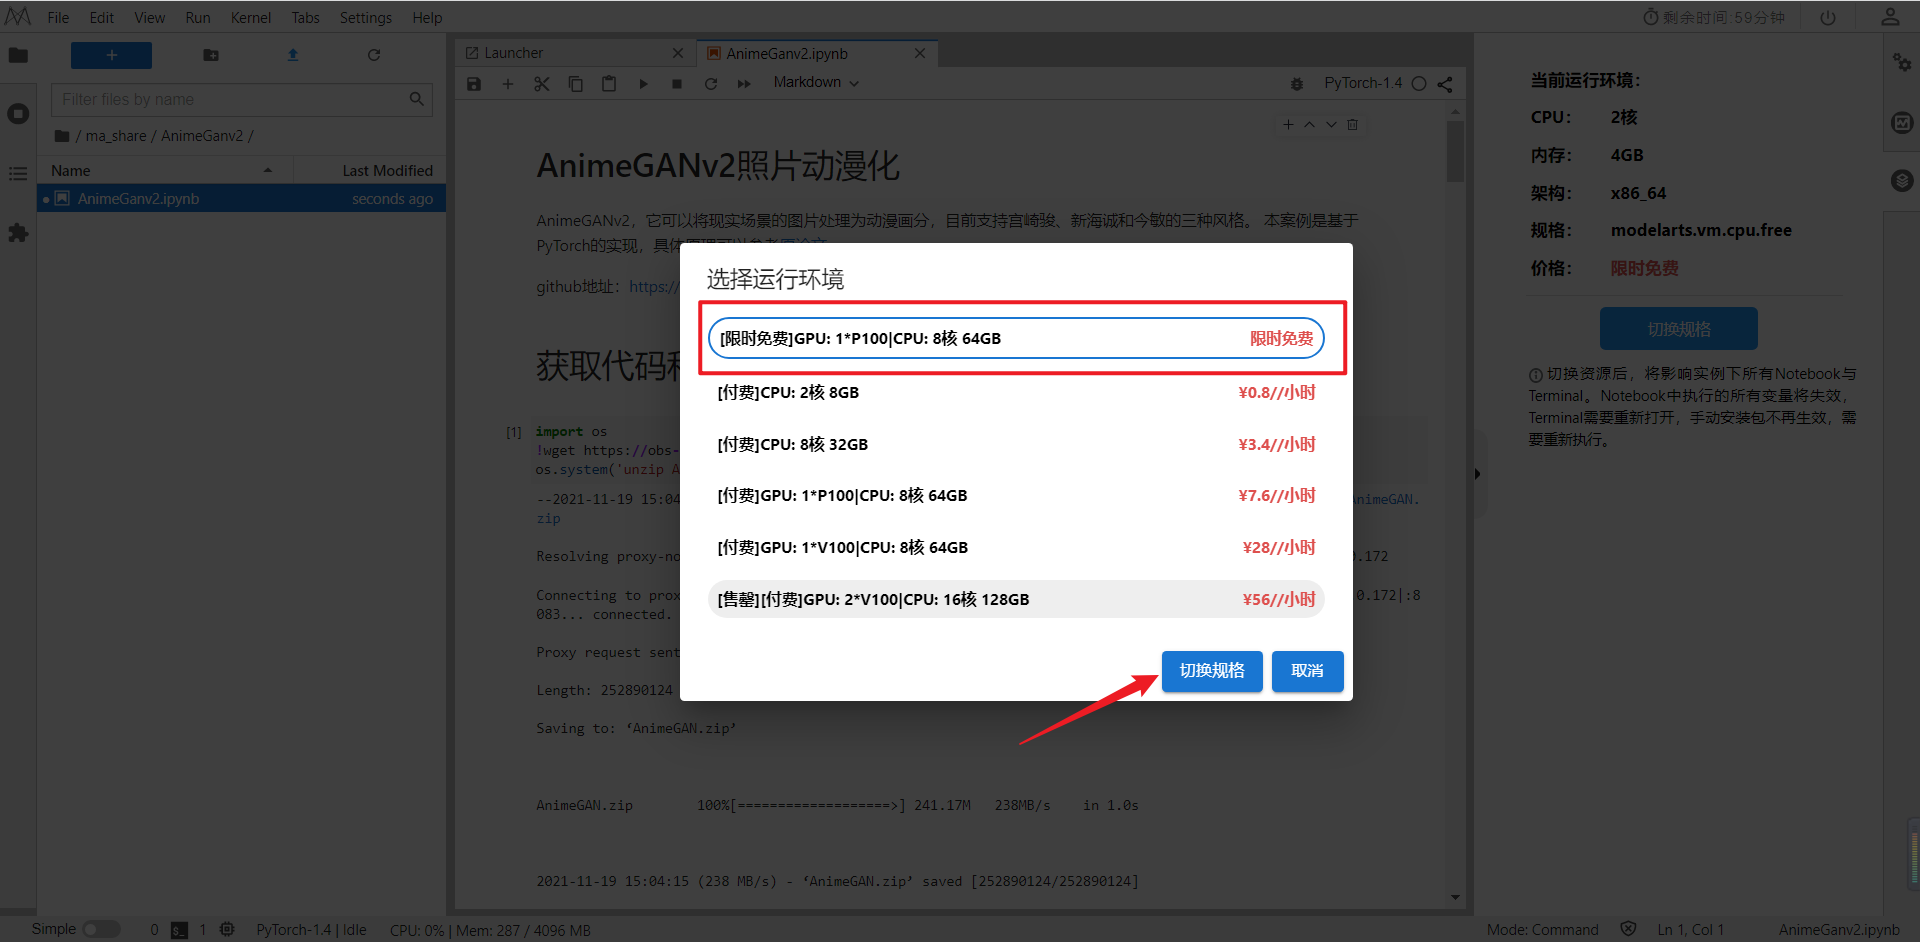
Task: Open the ma_share breadcrumb folder
Action: (x=116, y=136)
